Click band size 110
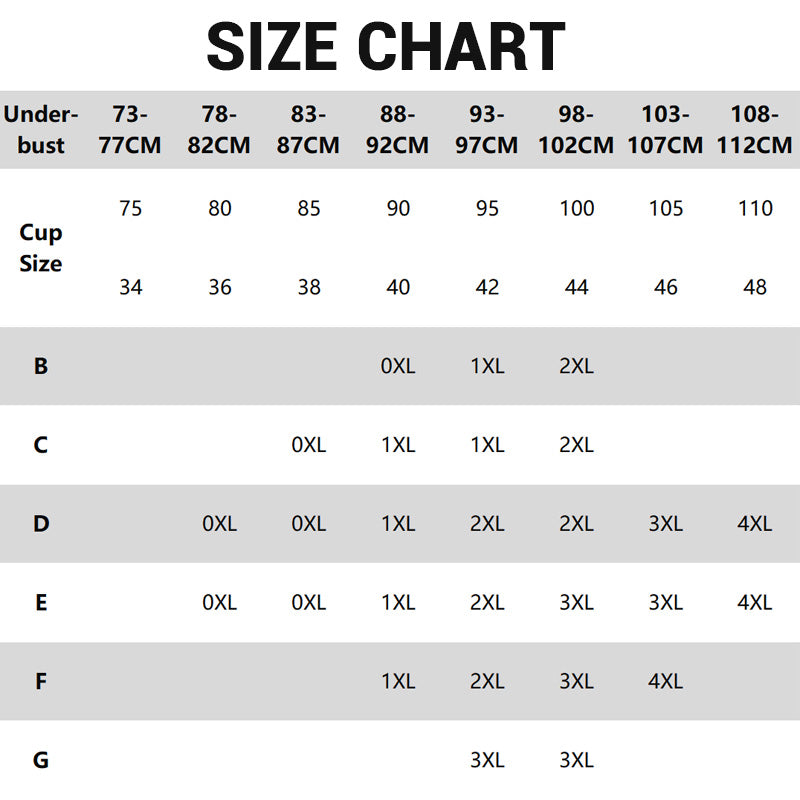 [755, 209]
